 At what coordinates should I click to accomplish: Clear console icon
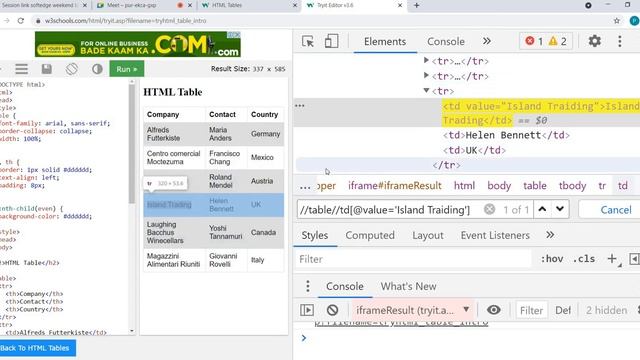click(332, 310)
